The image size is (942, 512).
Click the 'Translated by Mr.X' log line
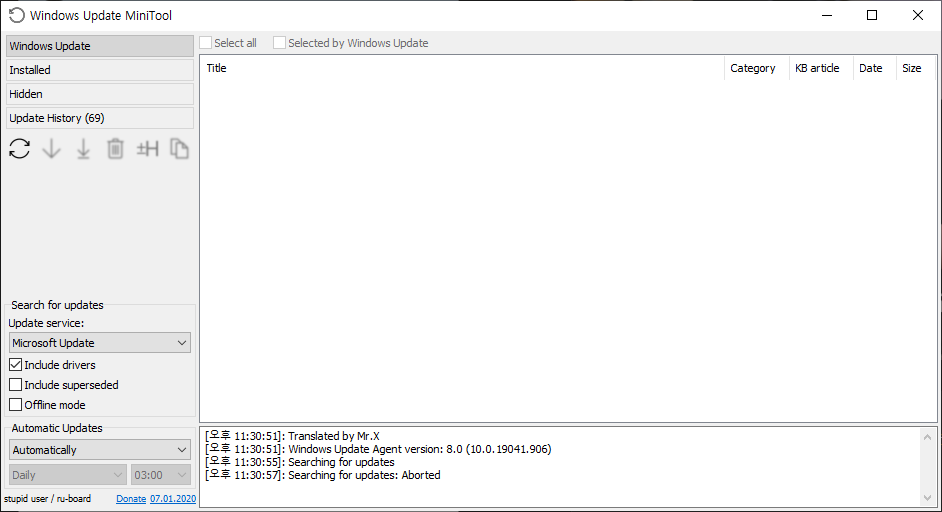point(292,436)
